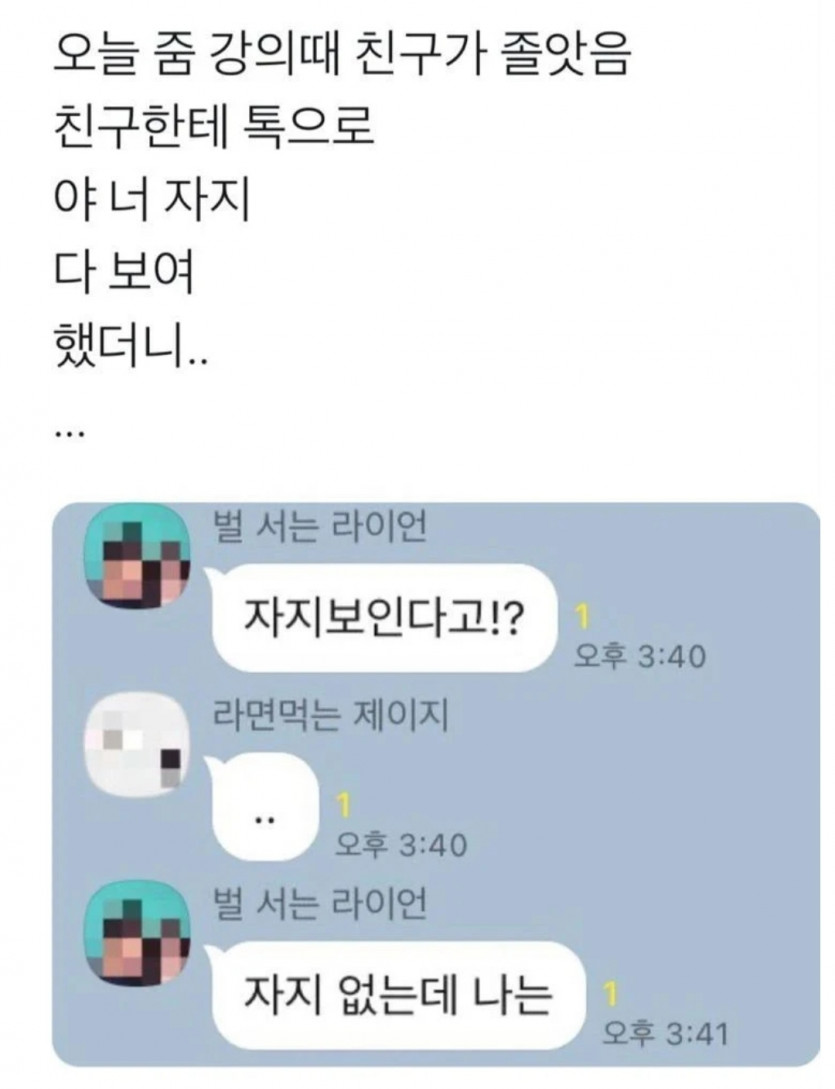Click the post line 오늘 줌 강의때 친구가 졸았음
Viewport: 835px width, 1089px height.
[342, 55]
